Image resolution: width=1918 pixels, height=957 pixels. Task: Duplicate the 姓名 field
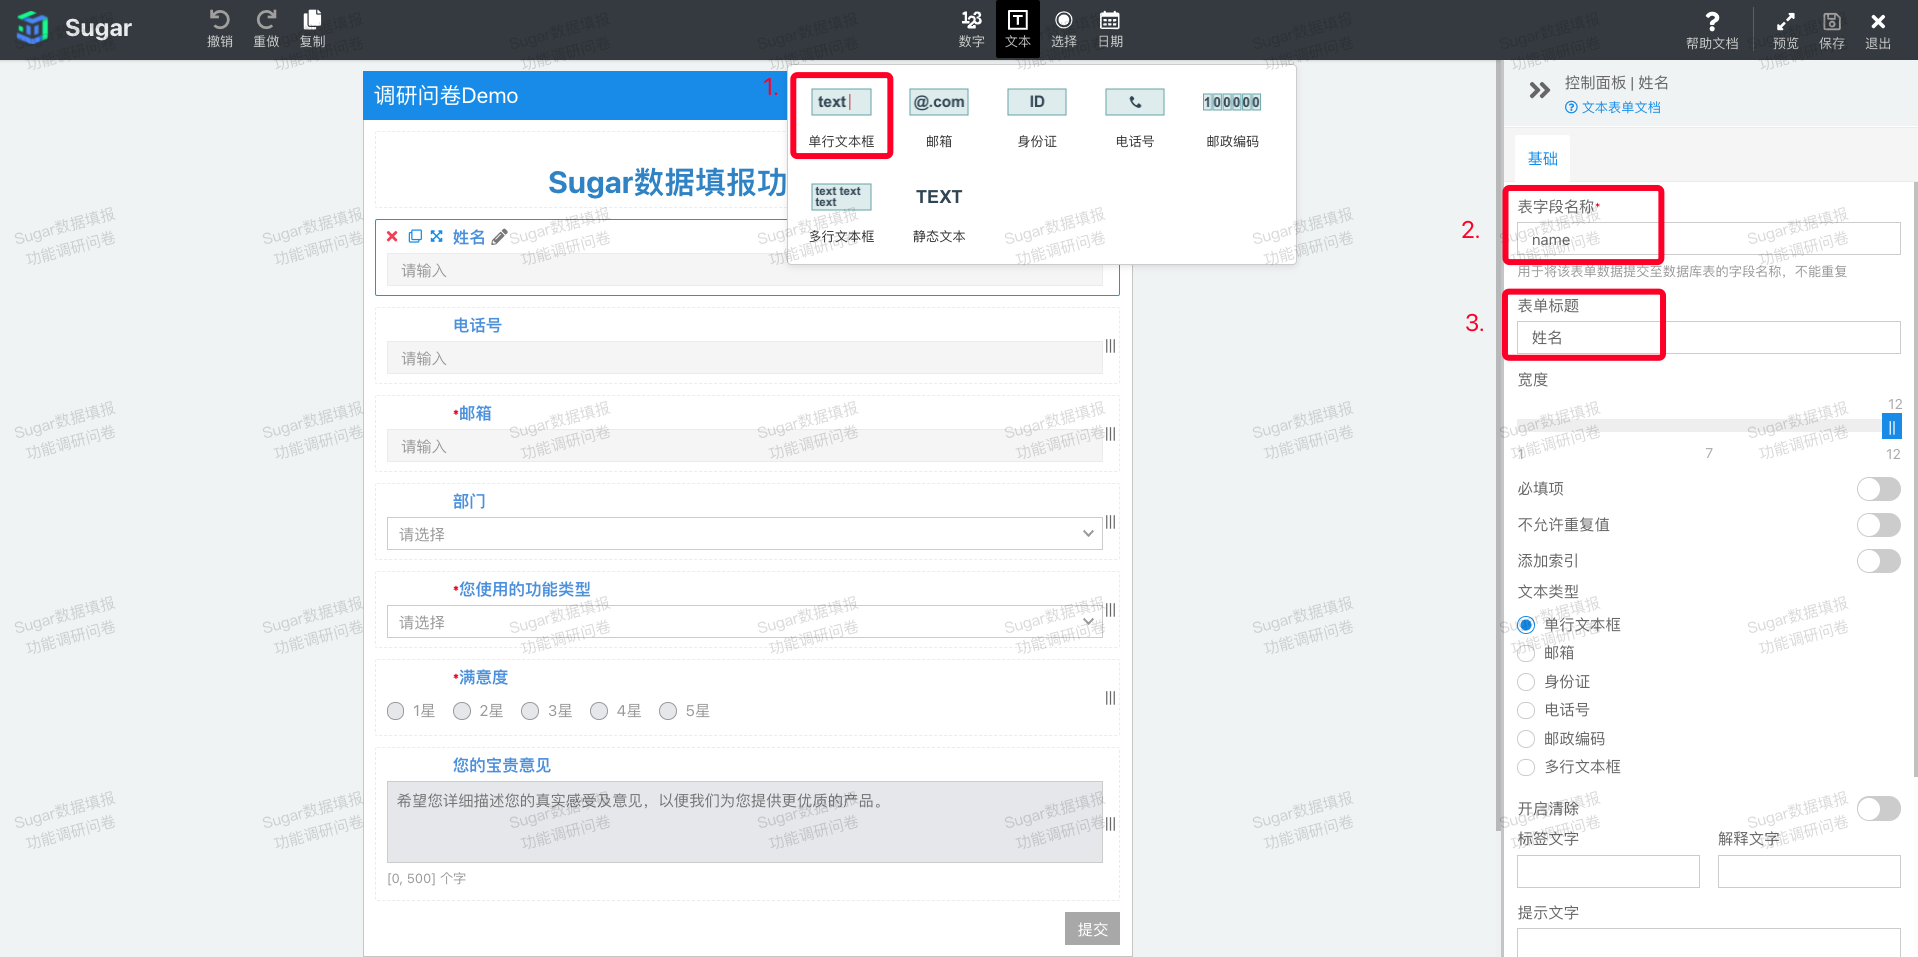click(x=415, y=236)
